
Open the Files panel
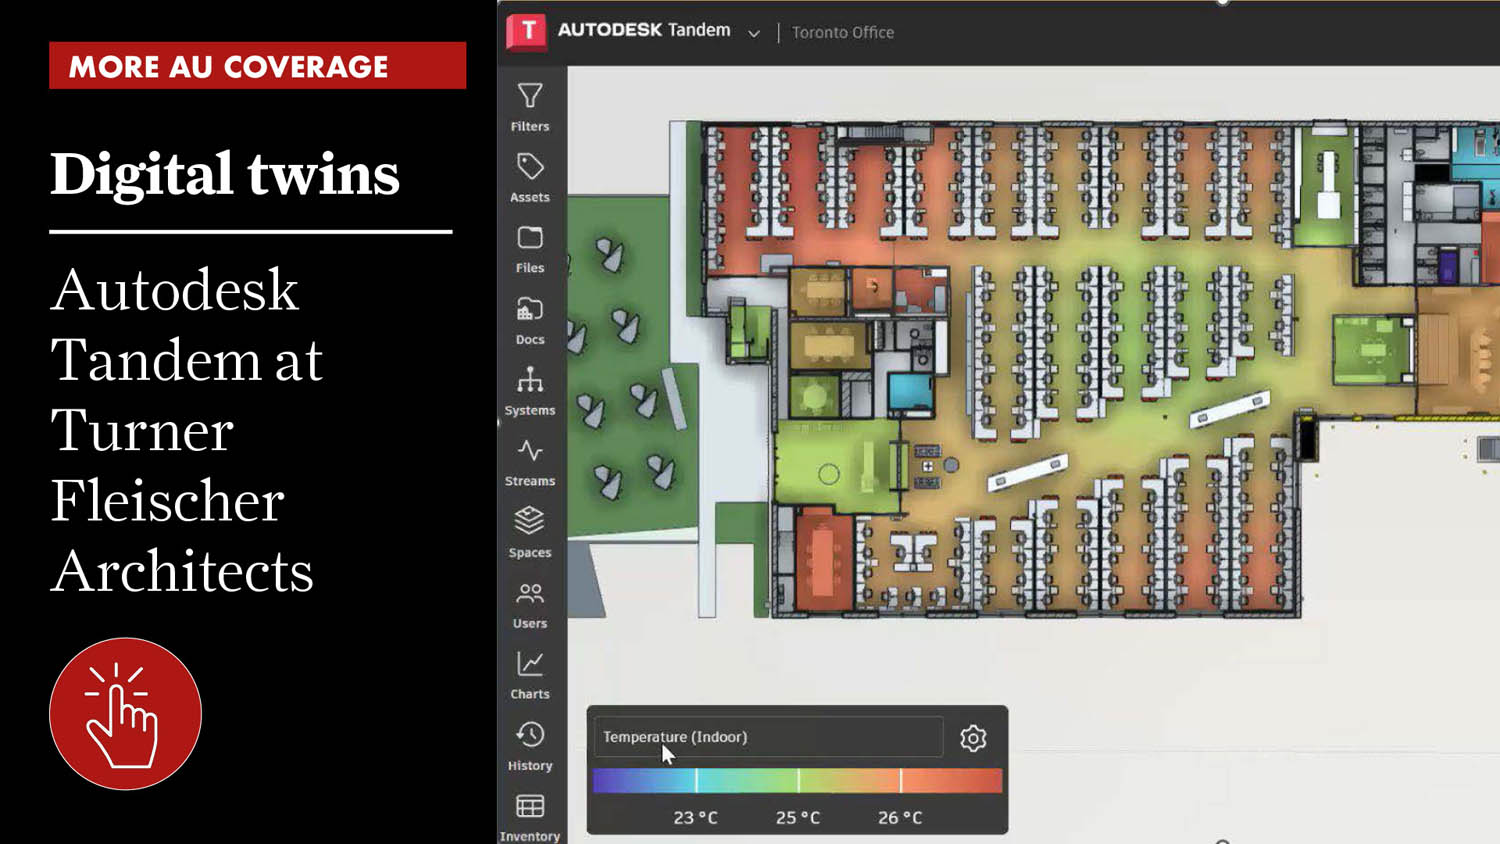point(530,248)
